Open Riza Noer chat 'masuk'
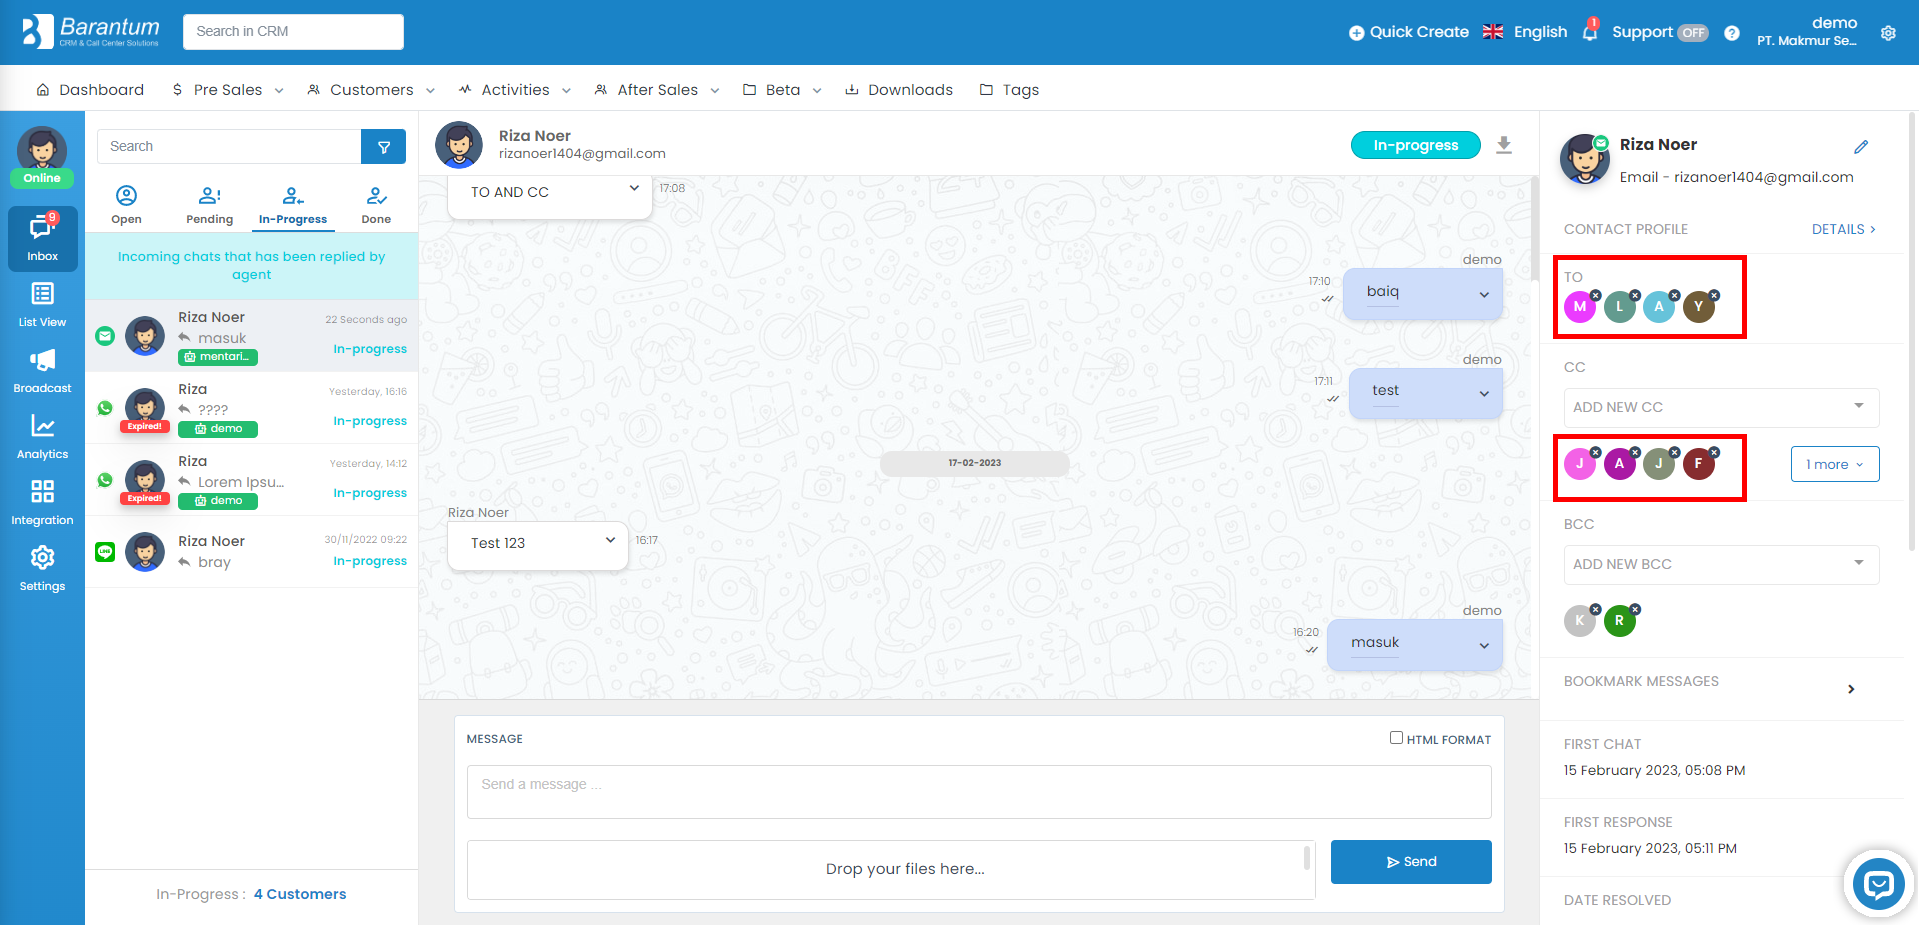 (x=251, y=336)
